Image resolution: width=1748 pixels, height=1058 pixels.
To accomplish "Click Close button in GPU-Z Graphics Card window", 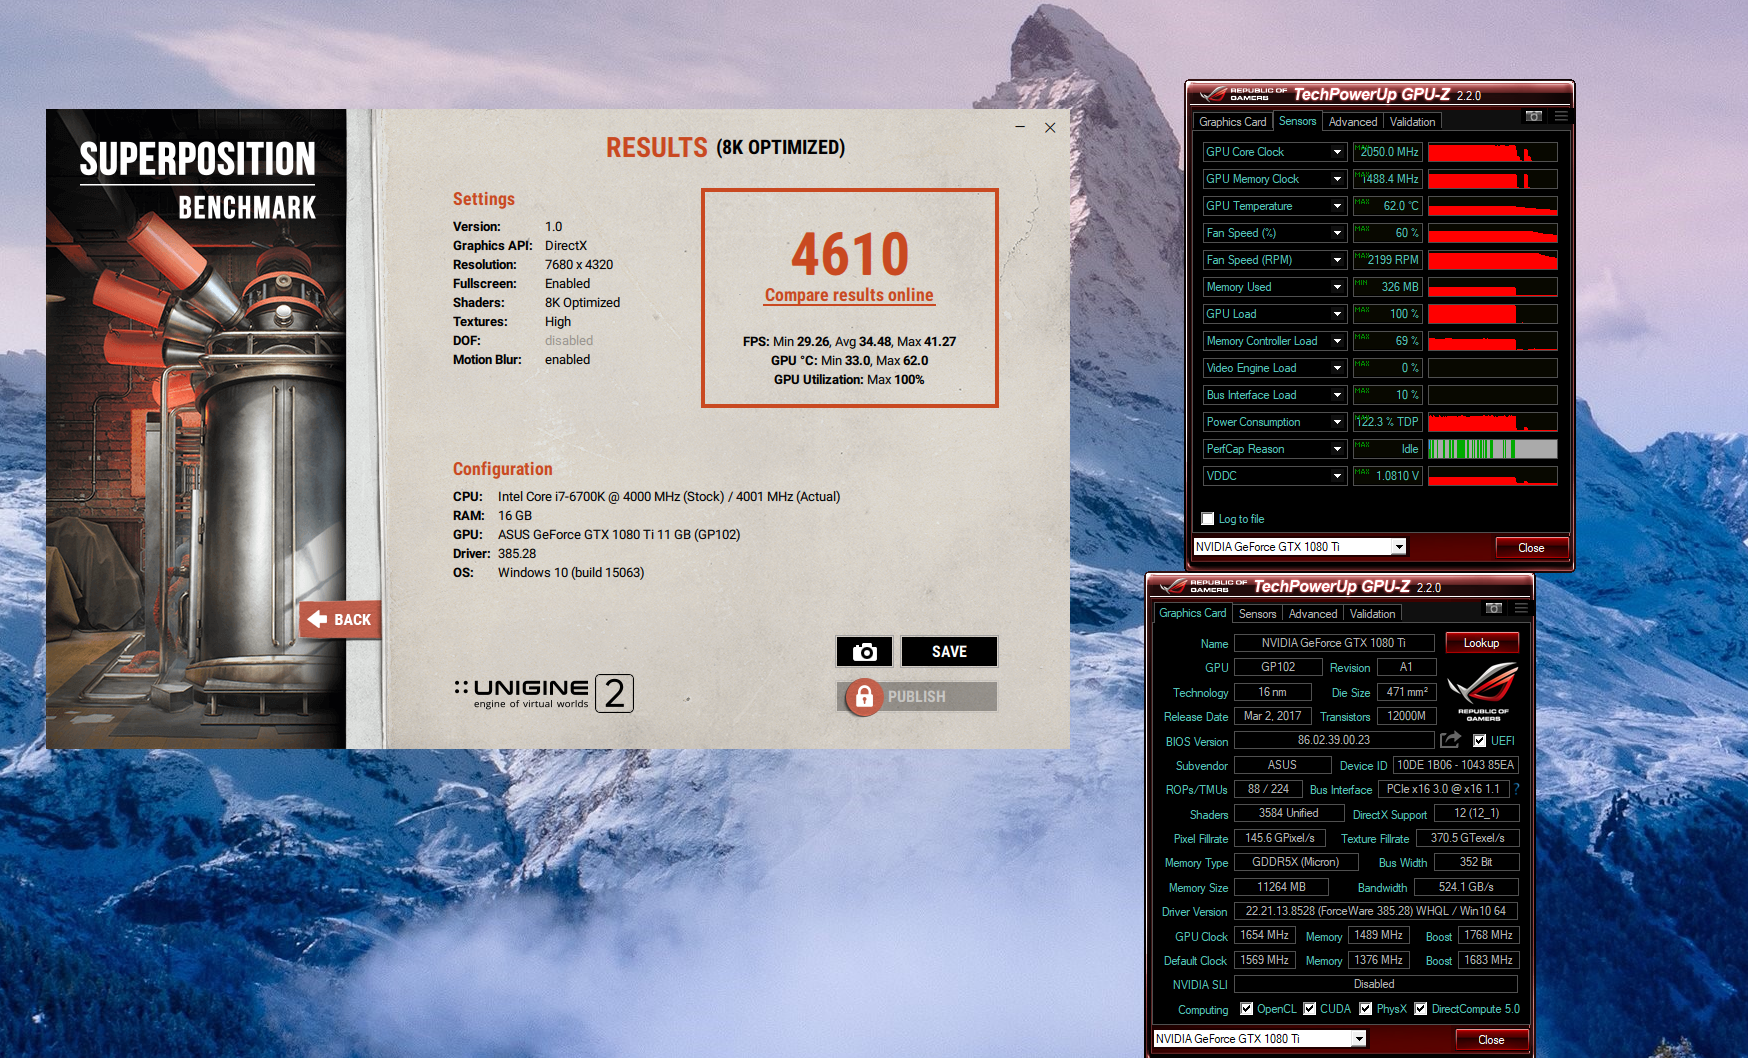I will point(1491,1040).
